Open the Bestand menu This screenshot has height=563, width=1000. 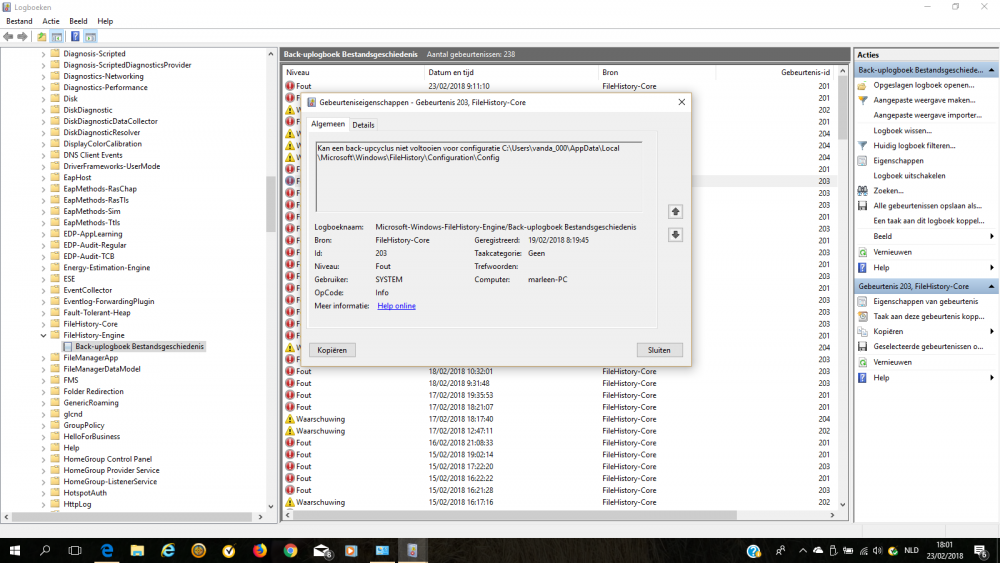(x=19, y=21)
